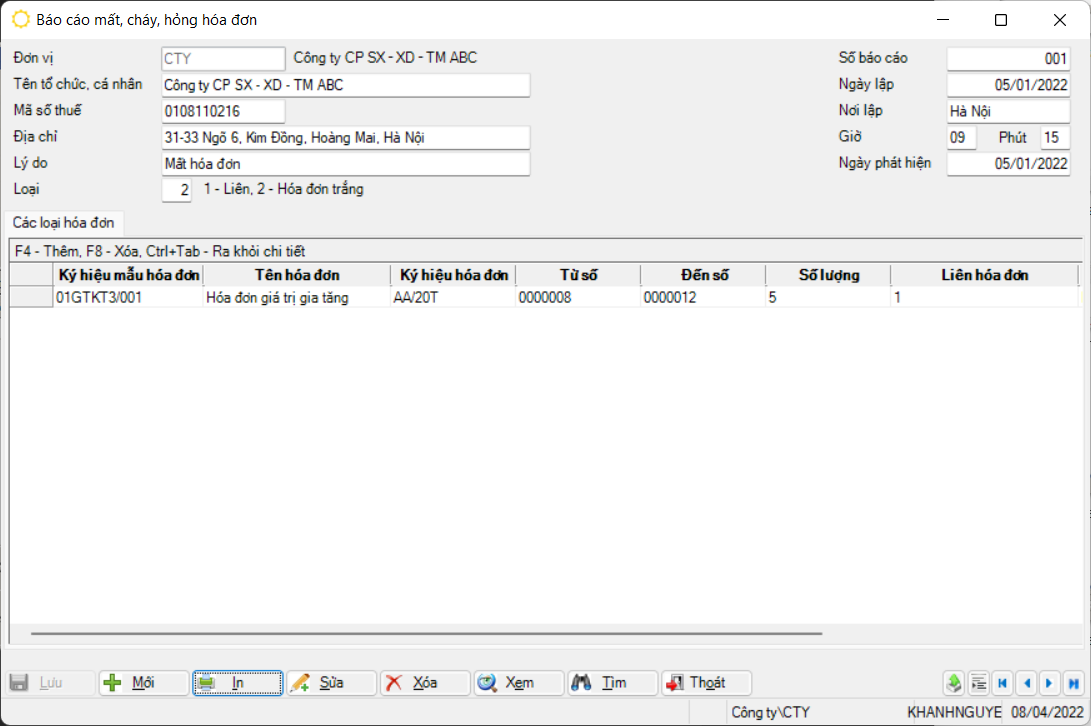This screenshot has height=726, width=1091.
Task: Go to the next record
Action: tap(1049, 683)
